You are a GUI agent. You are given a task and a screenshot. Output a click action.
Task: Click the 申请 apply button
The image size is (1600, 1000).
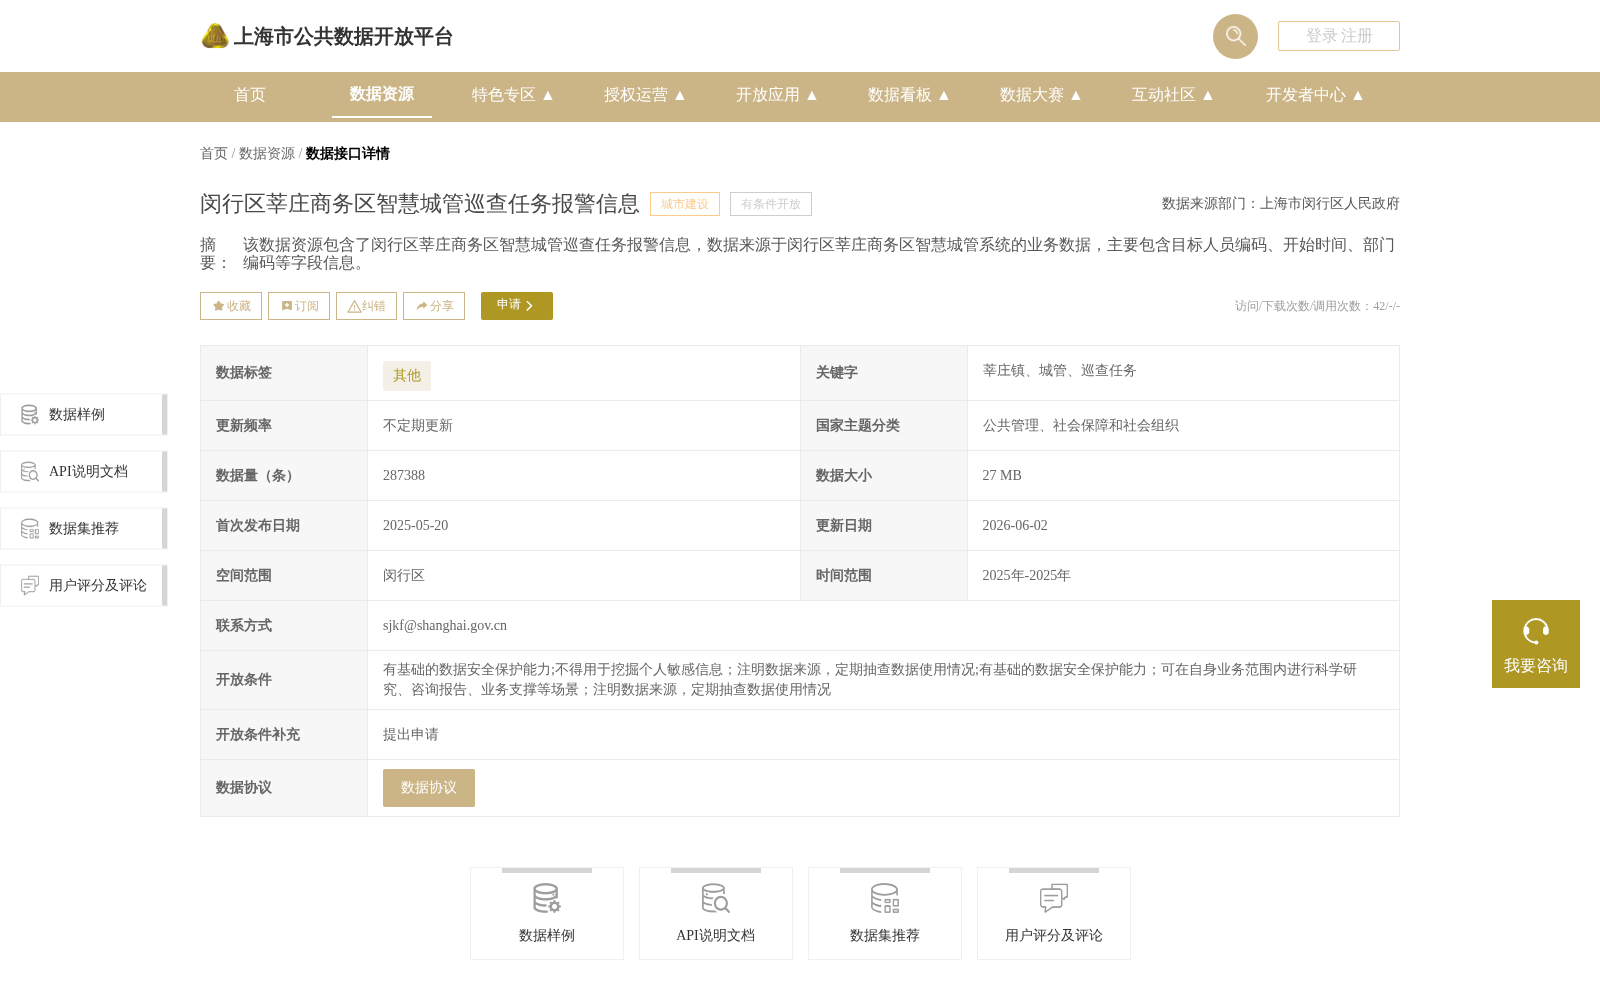(x=517, y=306)
